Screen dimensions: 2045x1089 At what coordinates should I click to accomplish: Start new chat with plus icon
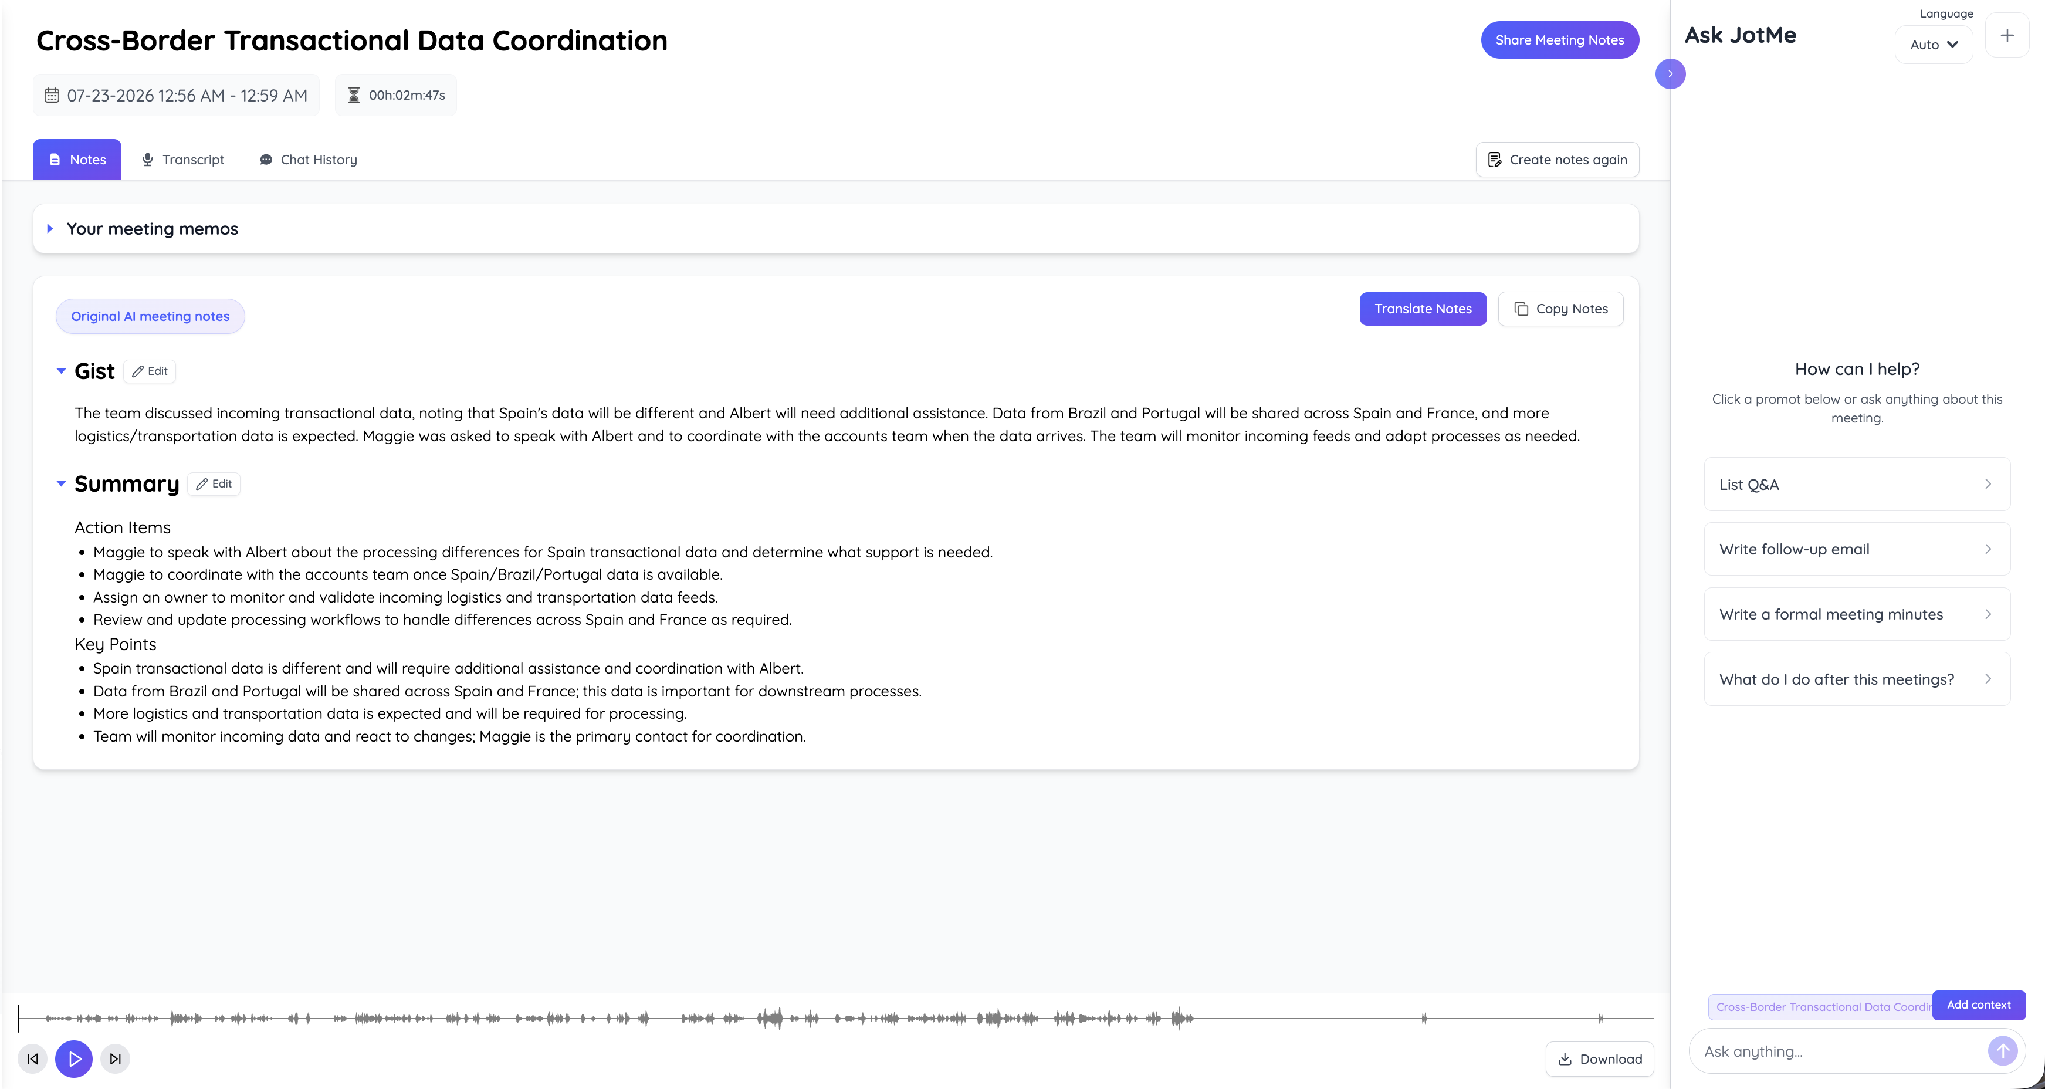(2006, 36)
